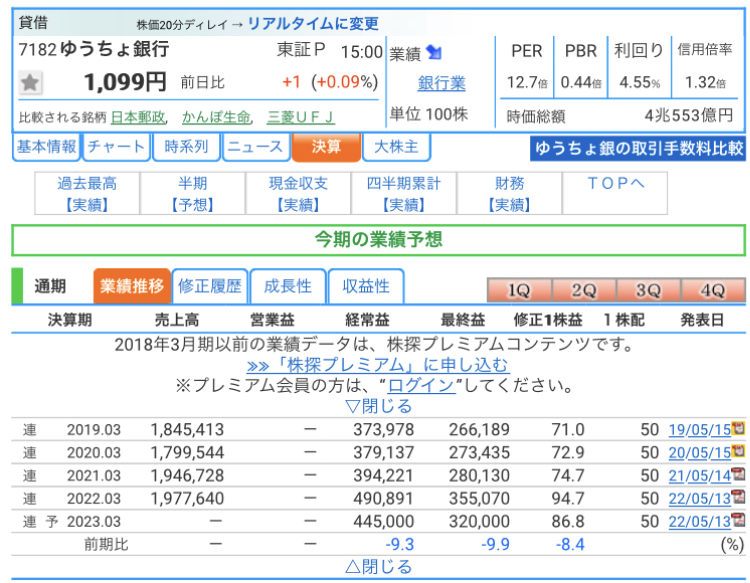This screenshot has width=750, height=583.
Task: Click the 2Q quarter button
Action: click(584, 290)
